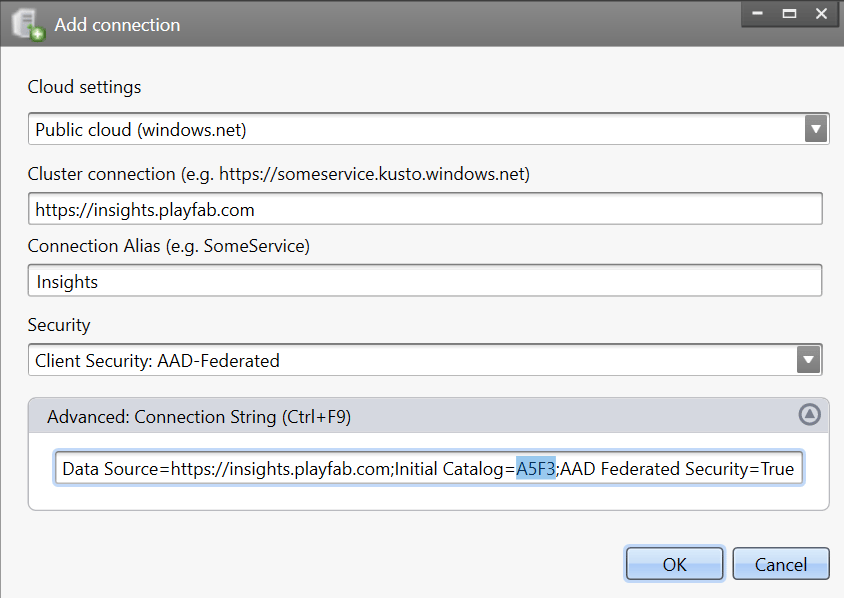Close the Add connection dialog
The width and height of the screenshot is (844, 598).
click(x=821, y=13)
